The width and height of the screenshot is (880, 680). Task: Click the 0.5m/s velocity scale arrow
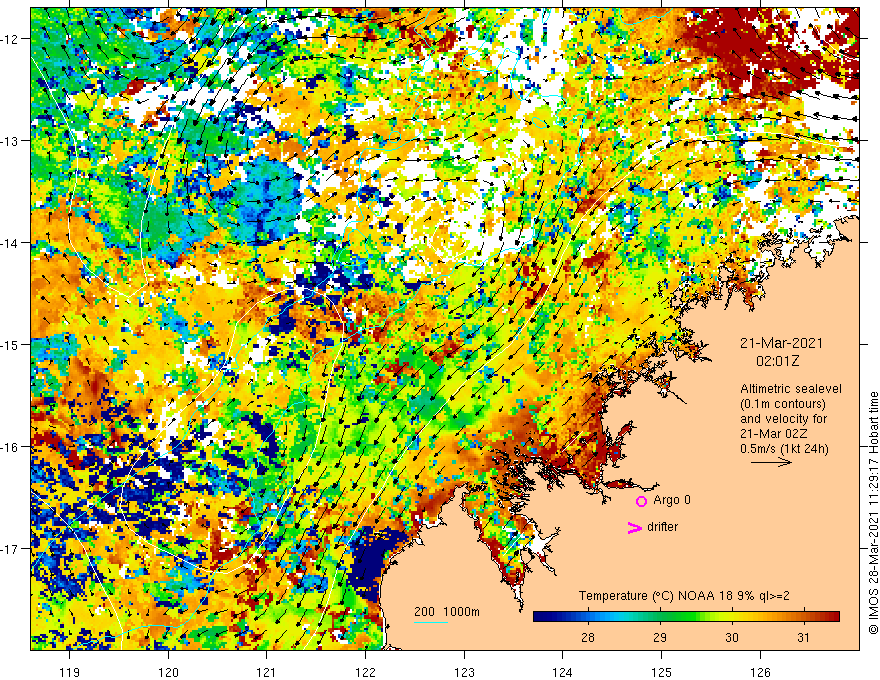pyautogui.click(x=771, y=462)
